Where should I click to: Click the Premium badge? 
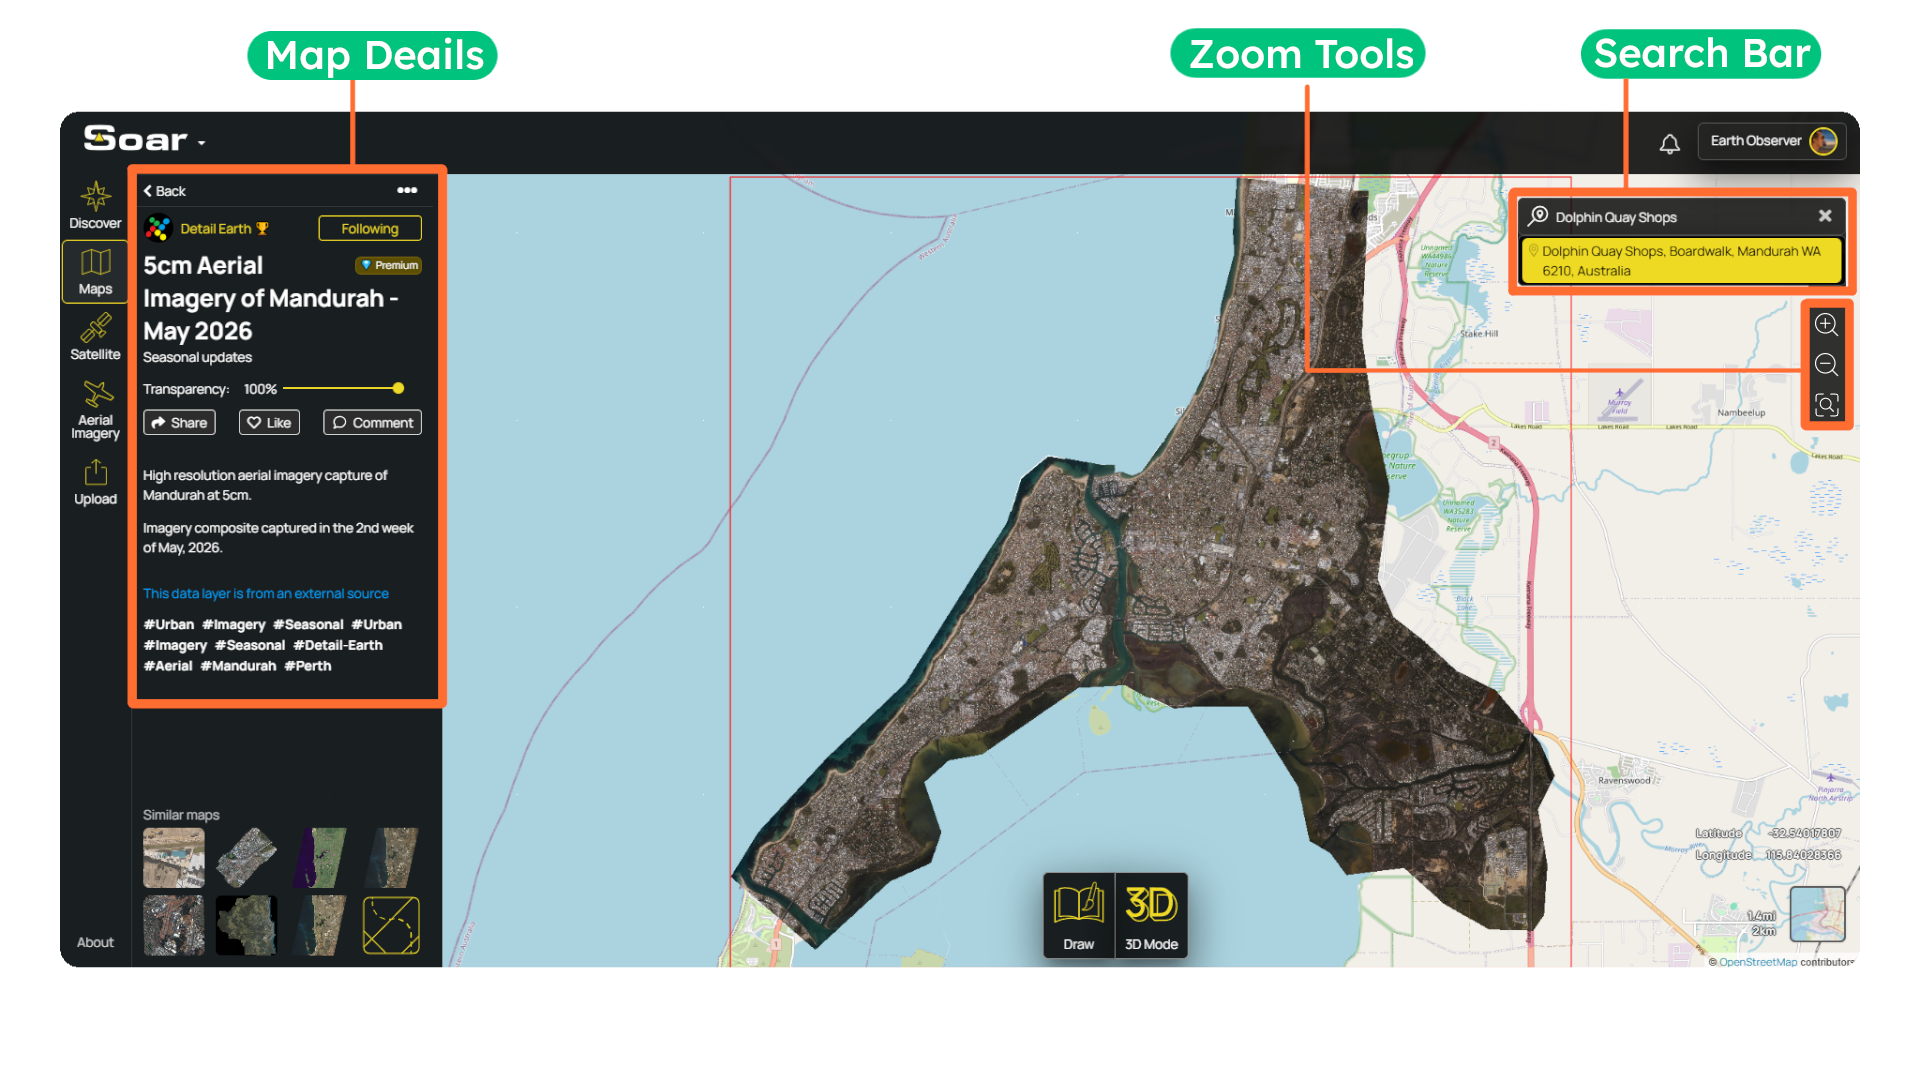coord(389,266)
